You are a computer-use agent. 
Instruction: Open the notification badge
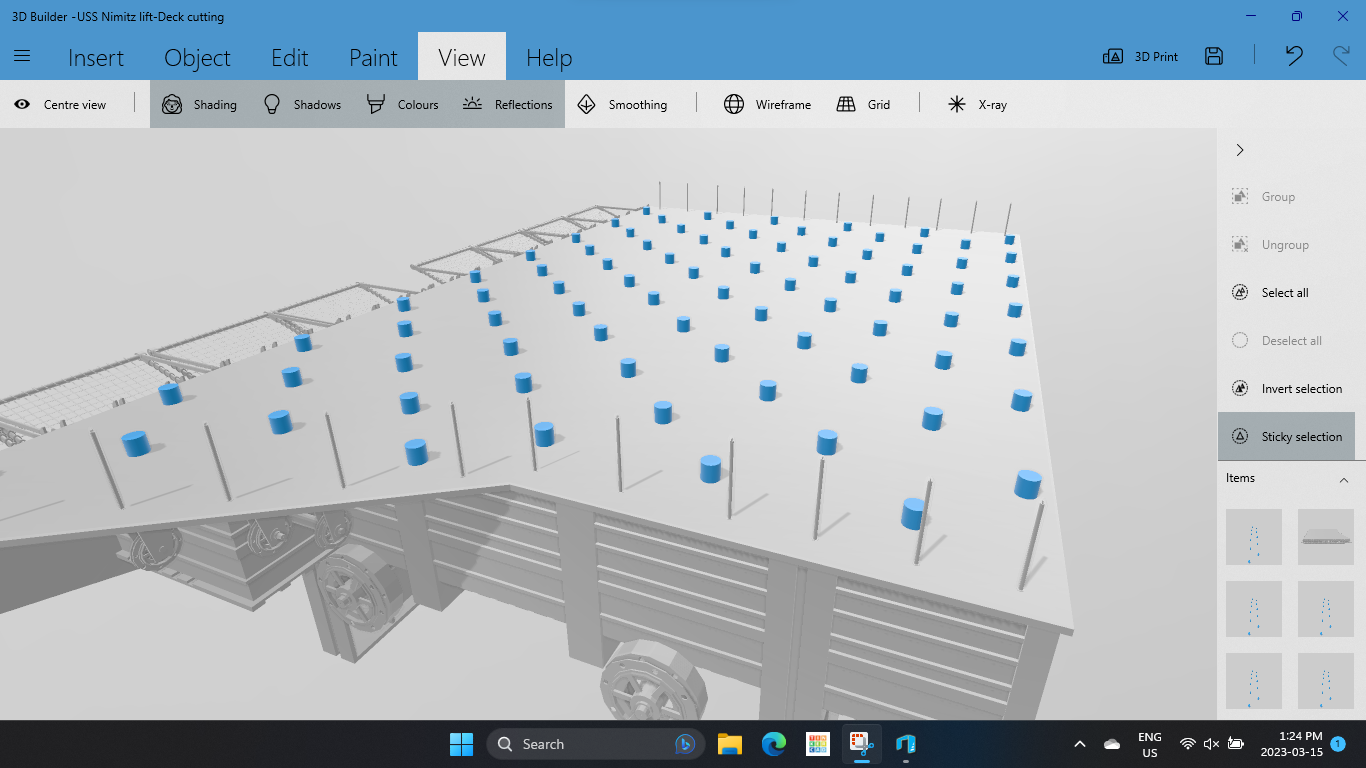pos(1338,744)
